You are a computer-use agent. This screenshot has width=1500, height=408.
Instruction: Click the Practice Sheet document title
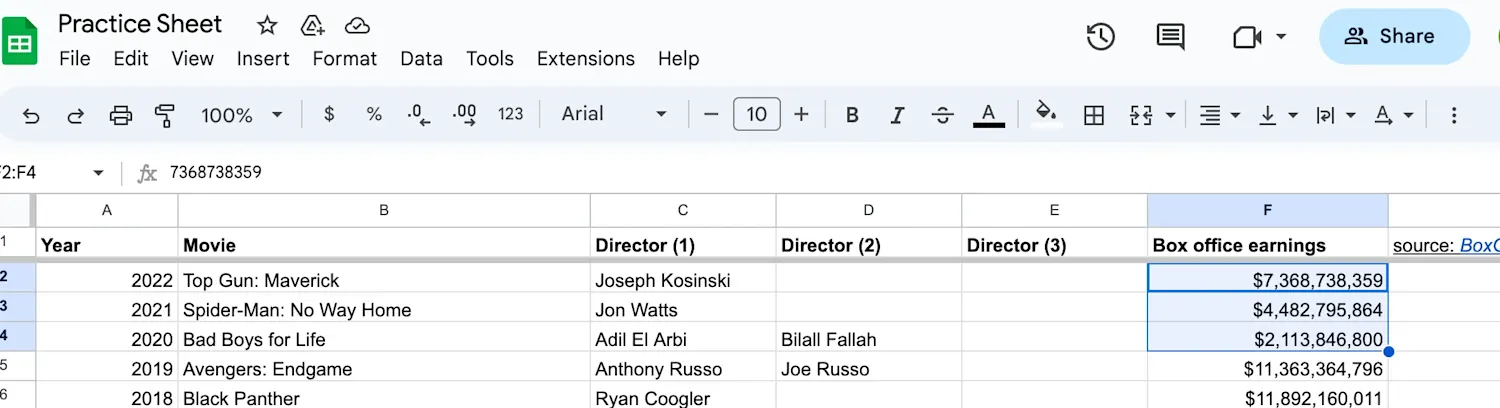coord(140,24)
